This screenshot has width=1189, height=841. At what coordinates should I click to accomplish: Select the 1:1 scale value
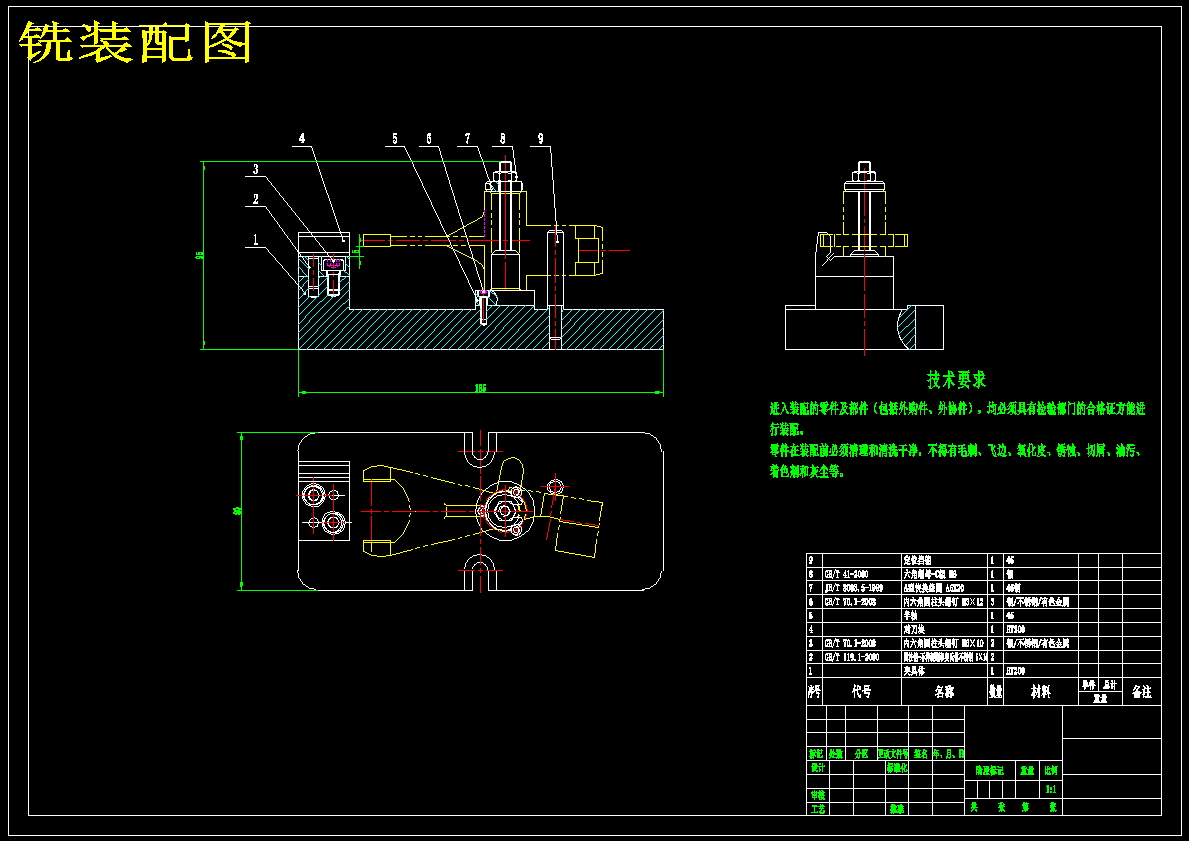point(1051,789)
